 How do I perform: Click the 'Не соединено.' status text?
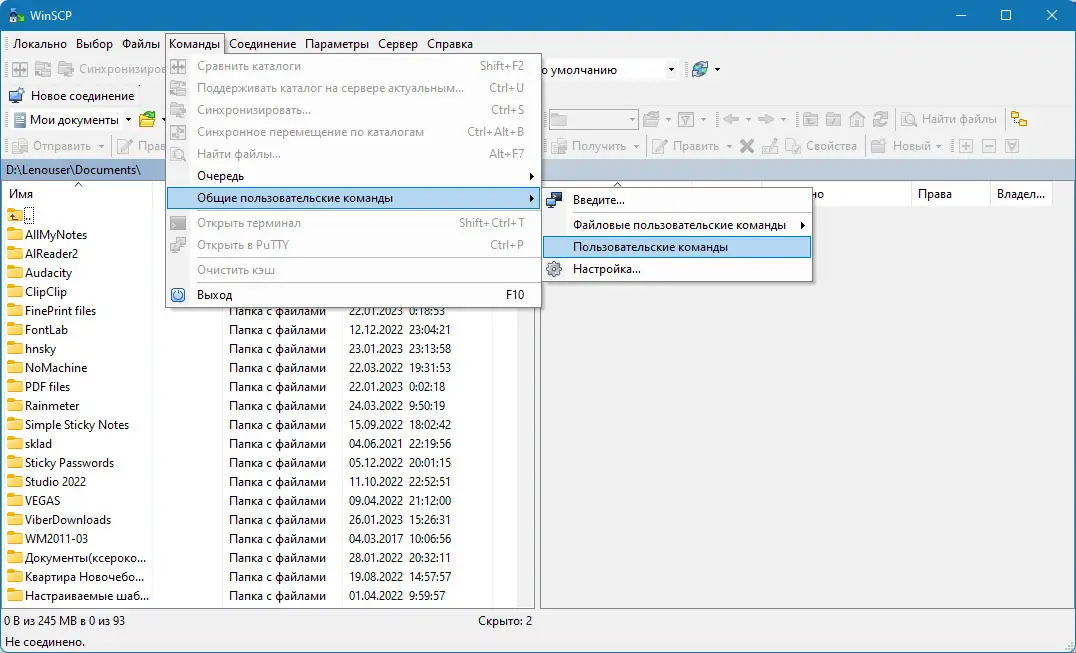(x=45, y=643)
